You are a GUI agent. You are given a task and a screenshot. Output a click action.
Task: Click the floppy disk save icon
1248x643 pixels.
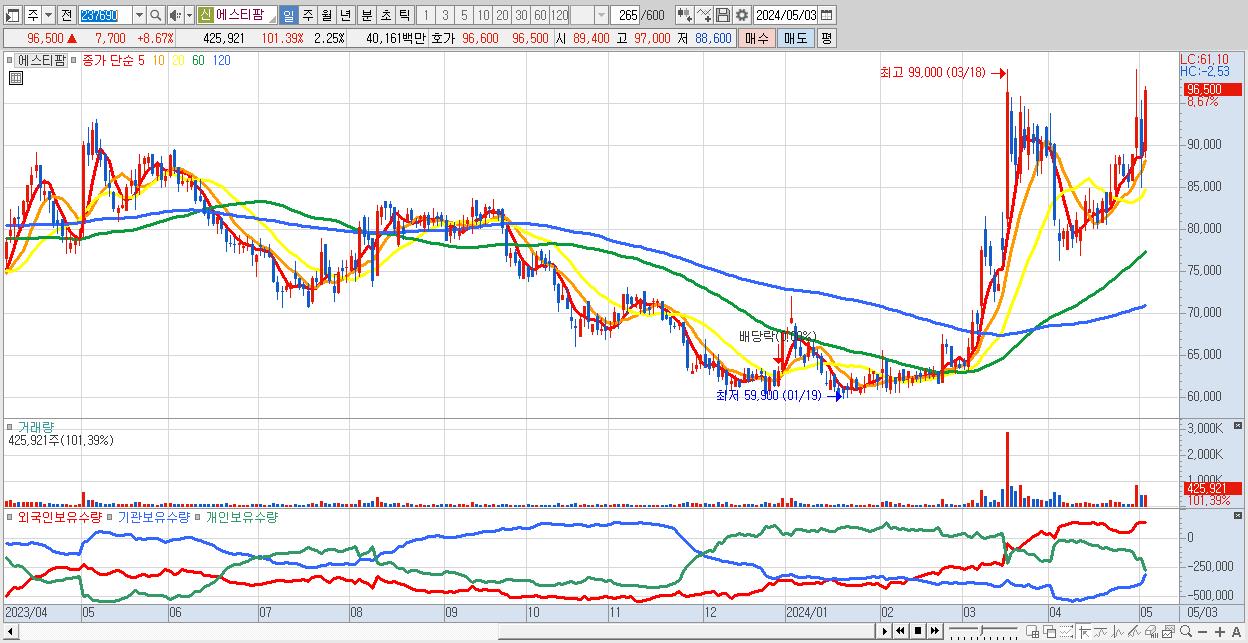tap(723, 15)
